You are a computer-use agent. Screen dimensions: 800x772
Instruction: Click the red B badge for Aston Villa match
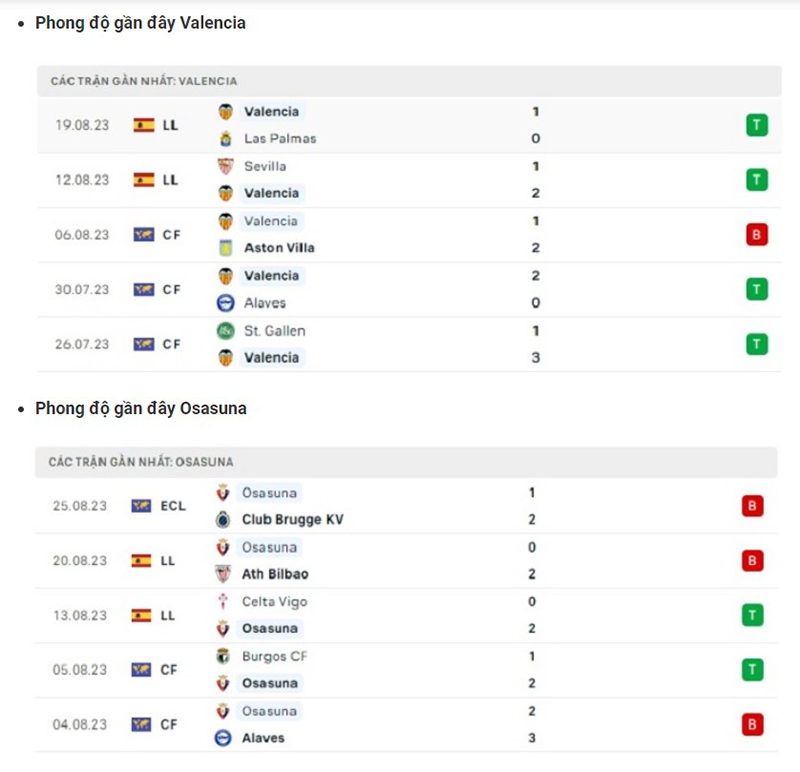(757, 235)
